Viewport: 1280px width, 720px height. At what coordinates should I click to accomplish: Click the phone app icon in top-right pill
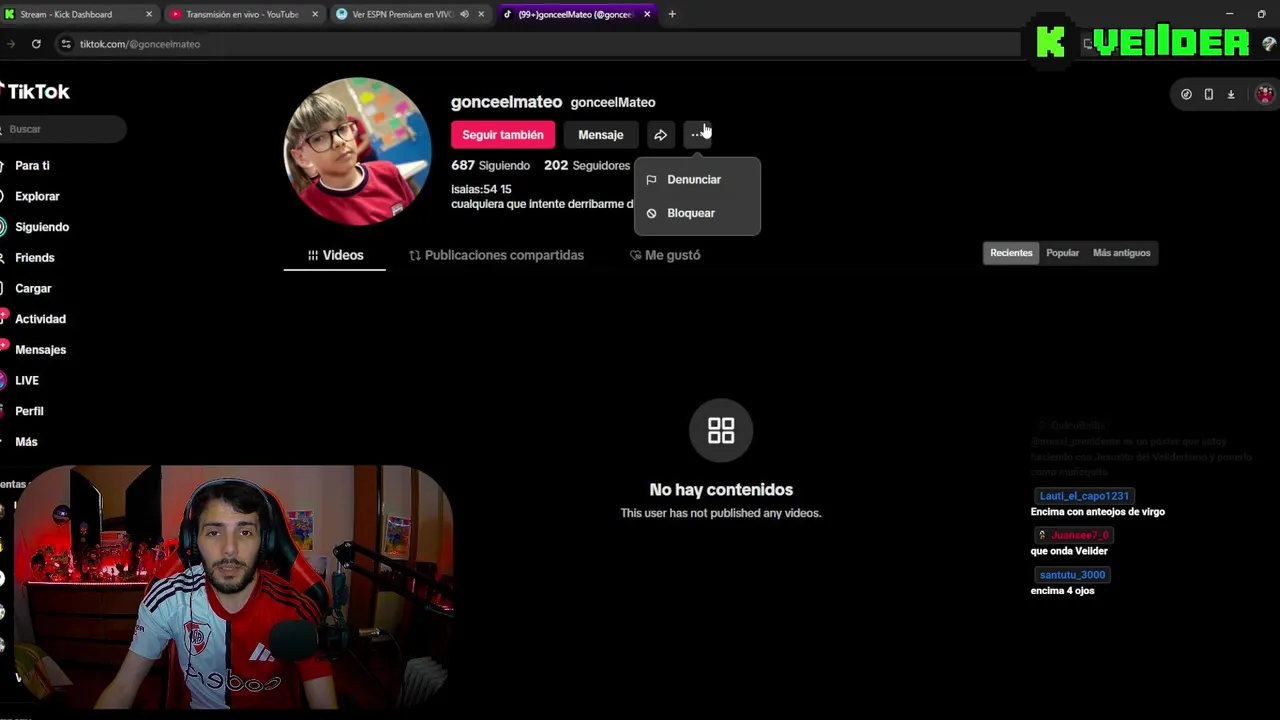click(x=1208, y=94)
